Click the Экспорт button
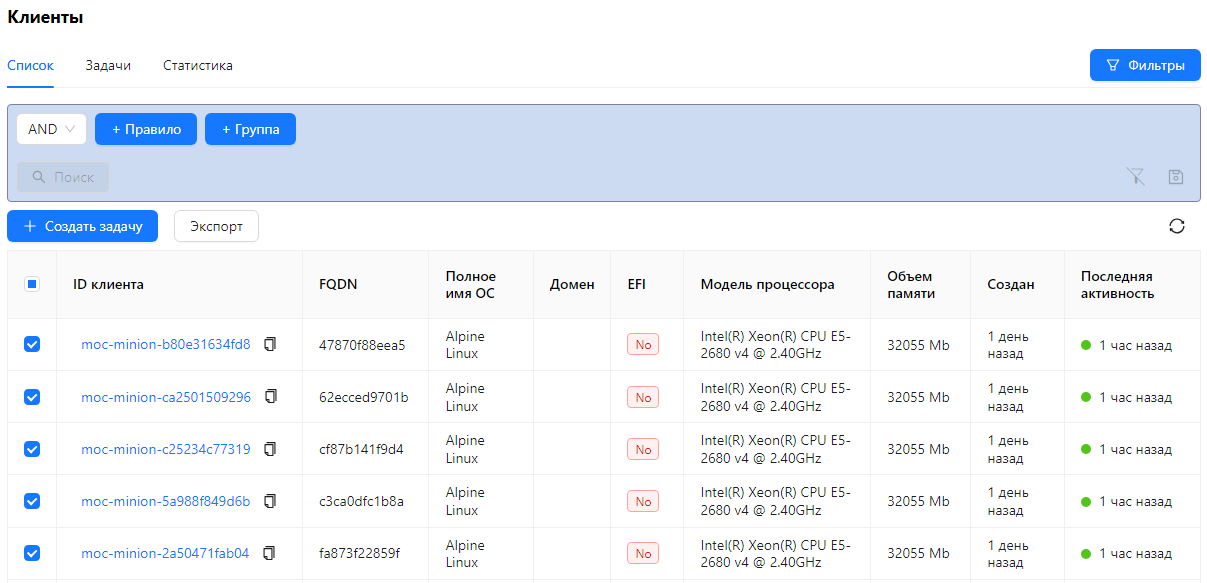 tap(216, 226)
